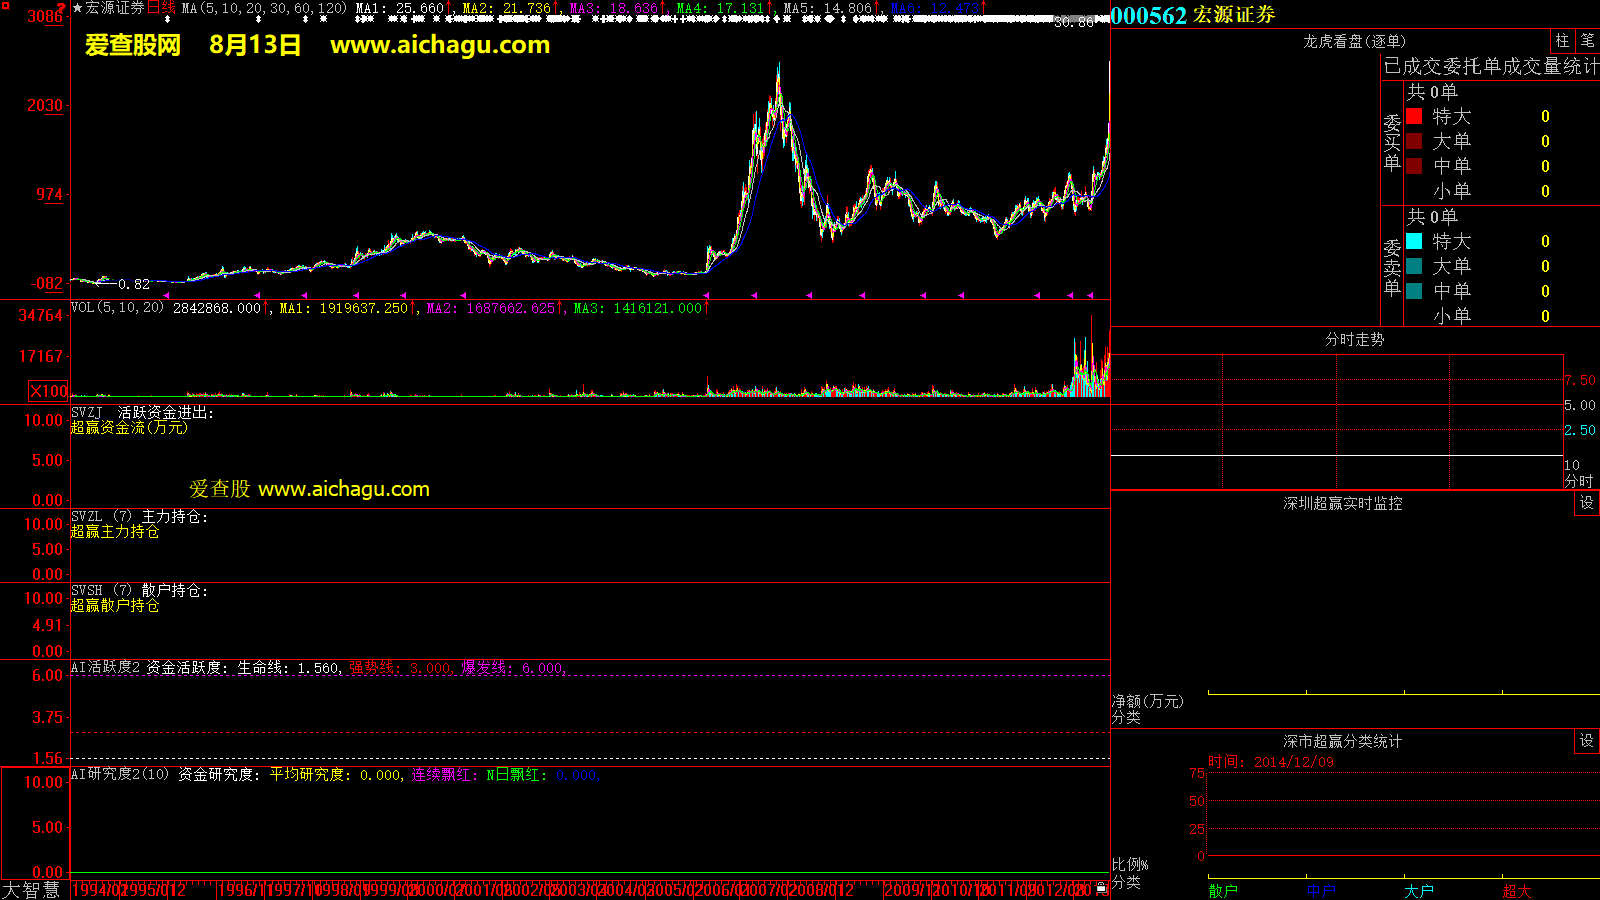
Task: Select the 散户 category at bottom right
Action: tap(1222, 890)
